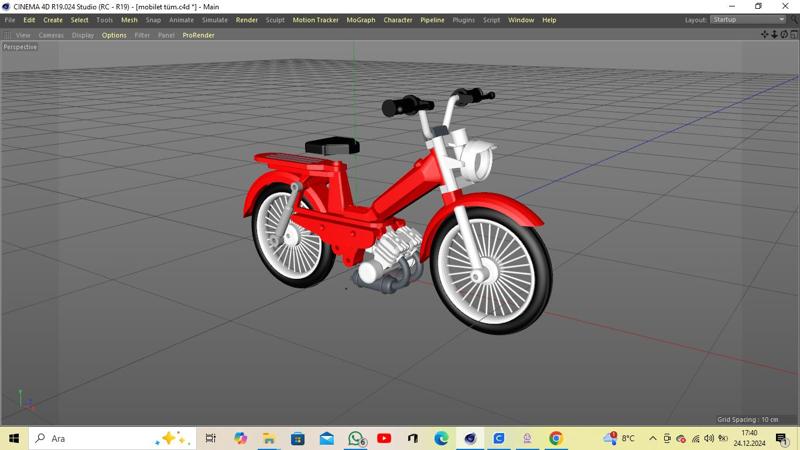Launch Google Chrome from the taskbar

click(556, 438)
